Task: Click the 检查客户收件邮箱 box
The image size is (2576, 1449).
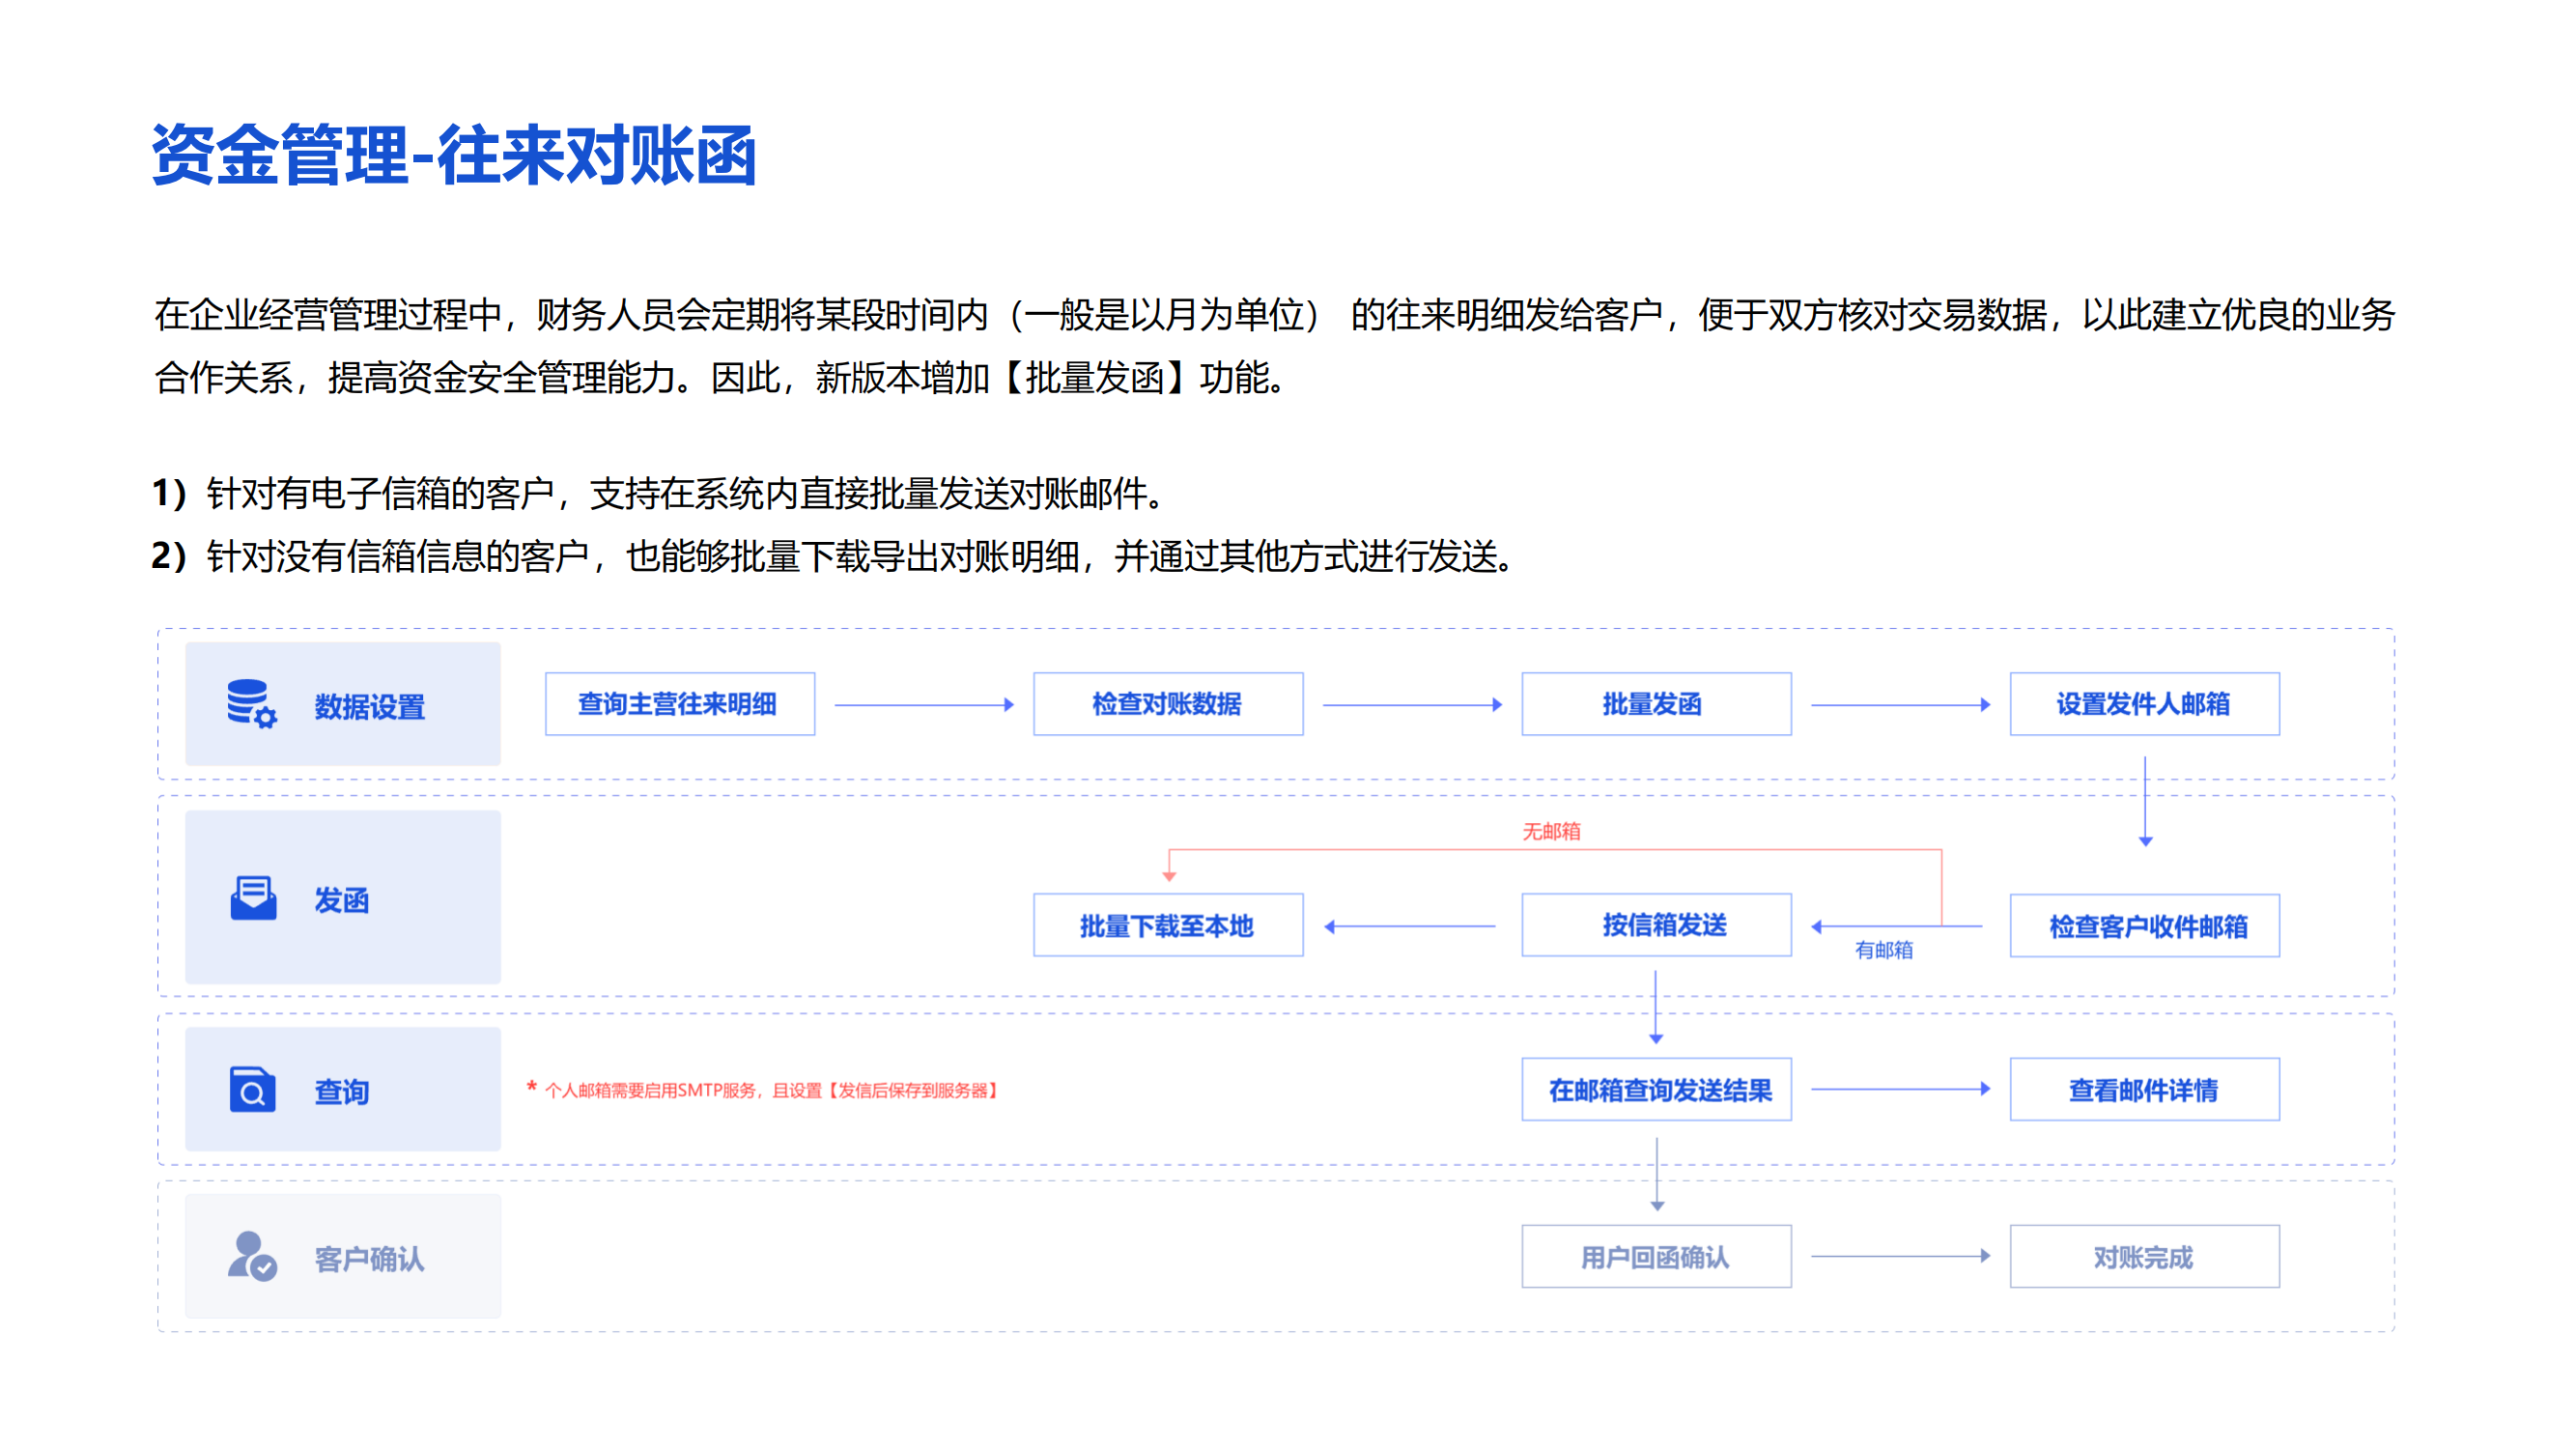Action: pyautogui.click(x=2144, y=926)
